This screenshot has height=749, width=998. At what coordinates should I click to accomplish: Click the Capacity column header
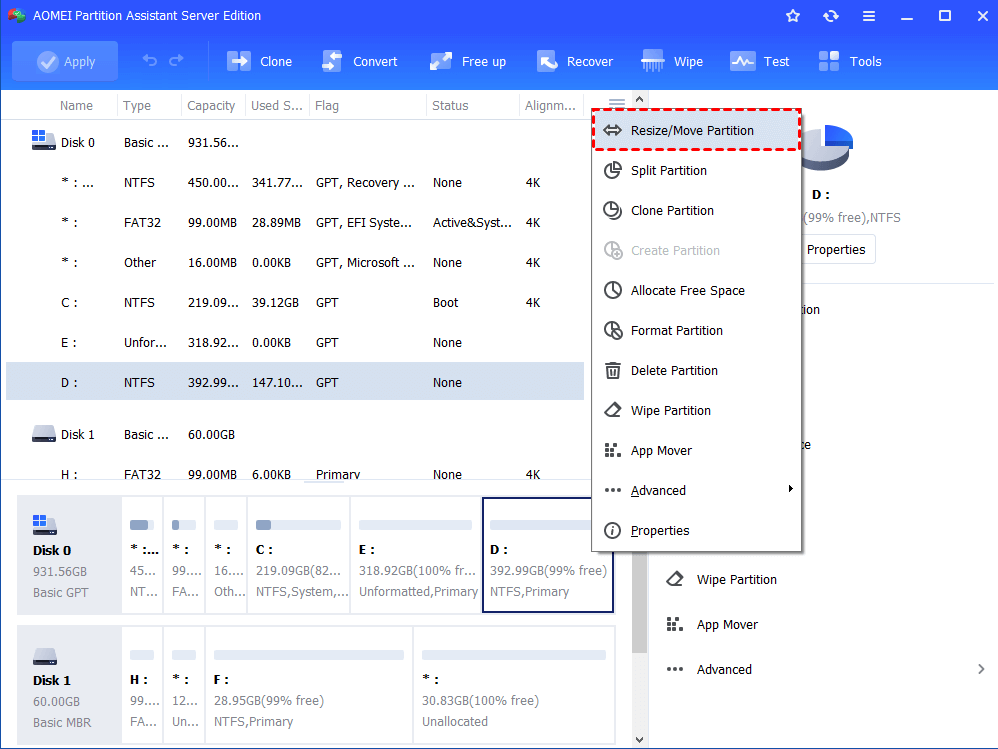tap(211, 105)
